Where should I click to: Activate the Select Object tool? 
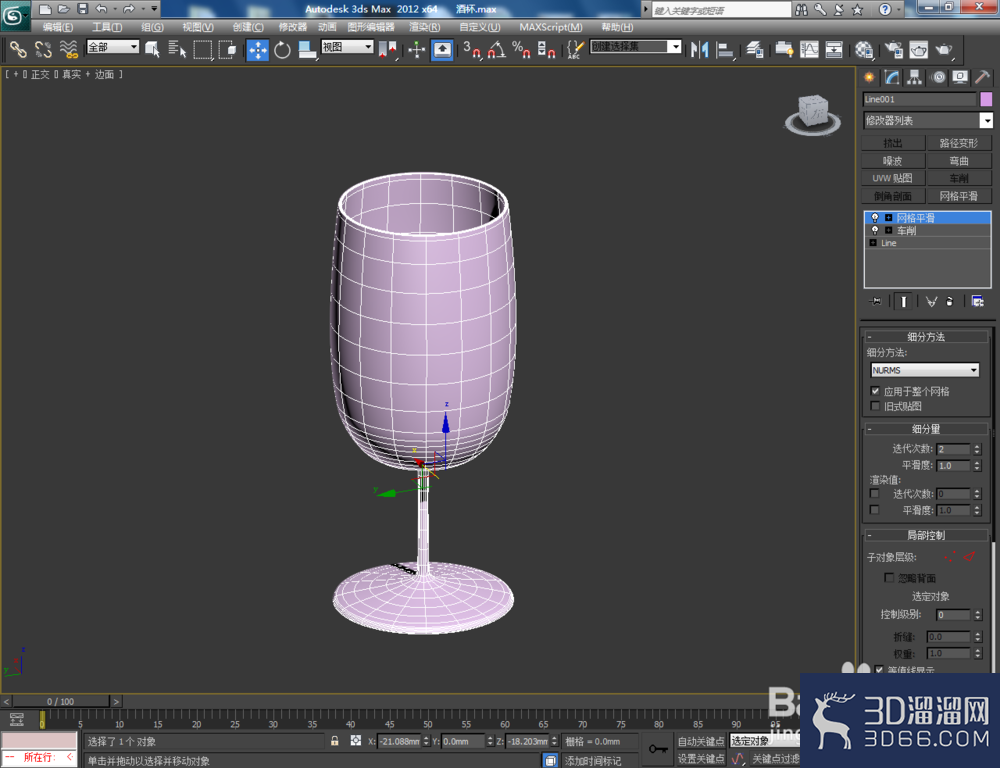[152, 49]
